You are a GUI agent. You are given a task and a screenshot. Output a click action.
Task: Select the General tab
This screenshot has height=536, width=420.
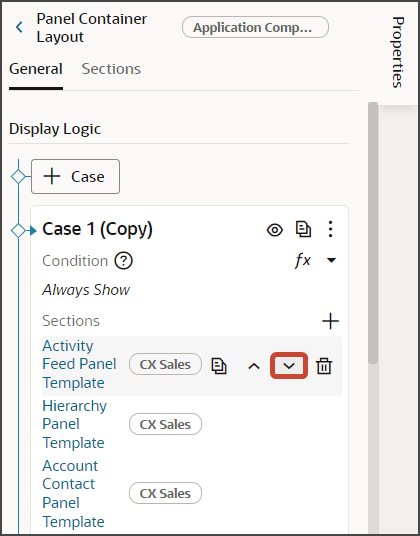pos(36,69)
